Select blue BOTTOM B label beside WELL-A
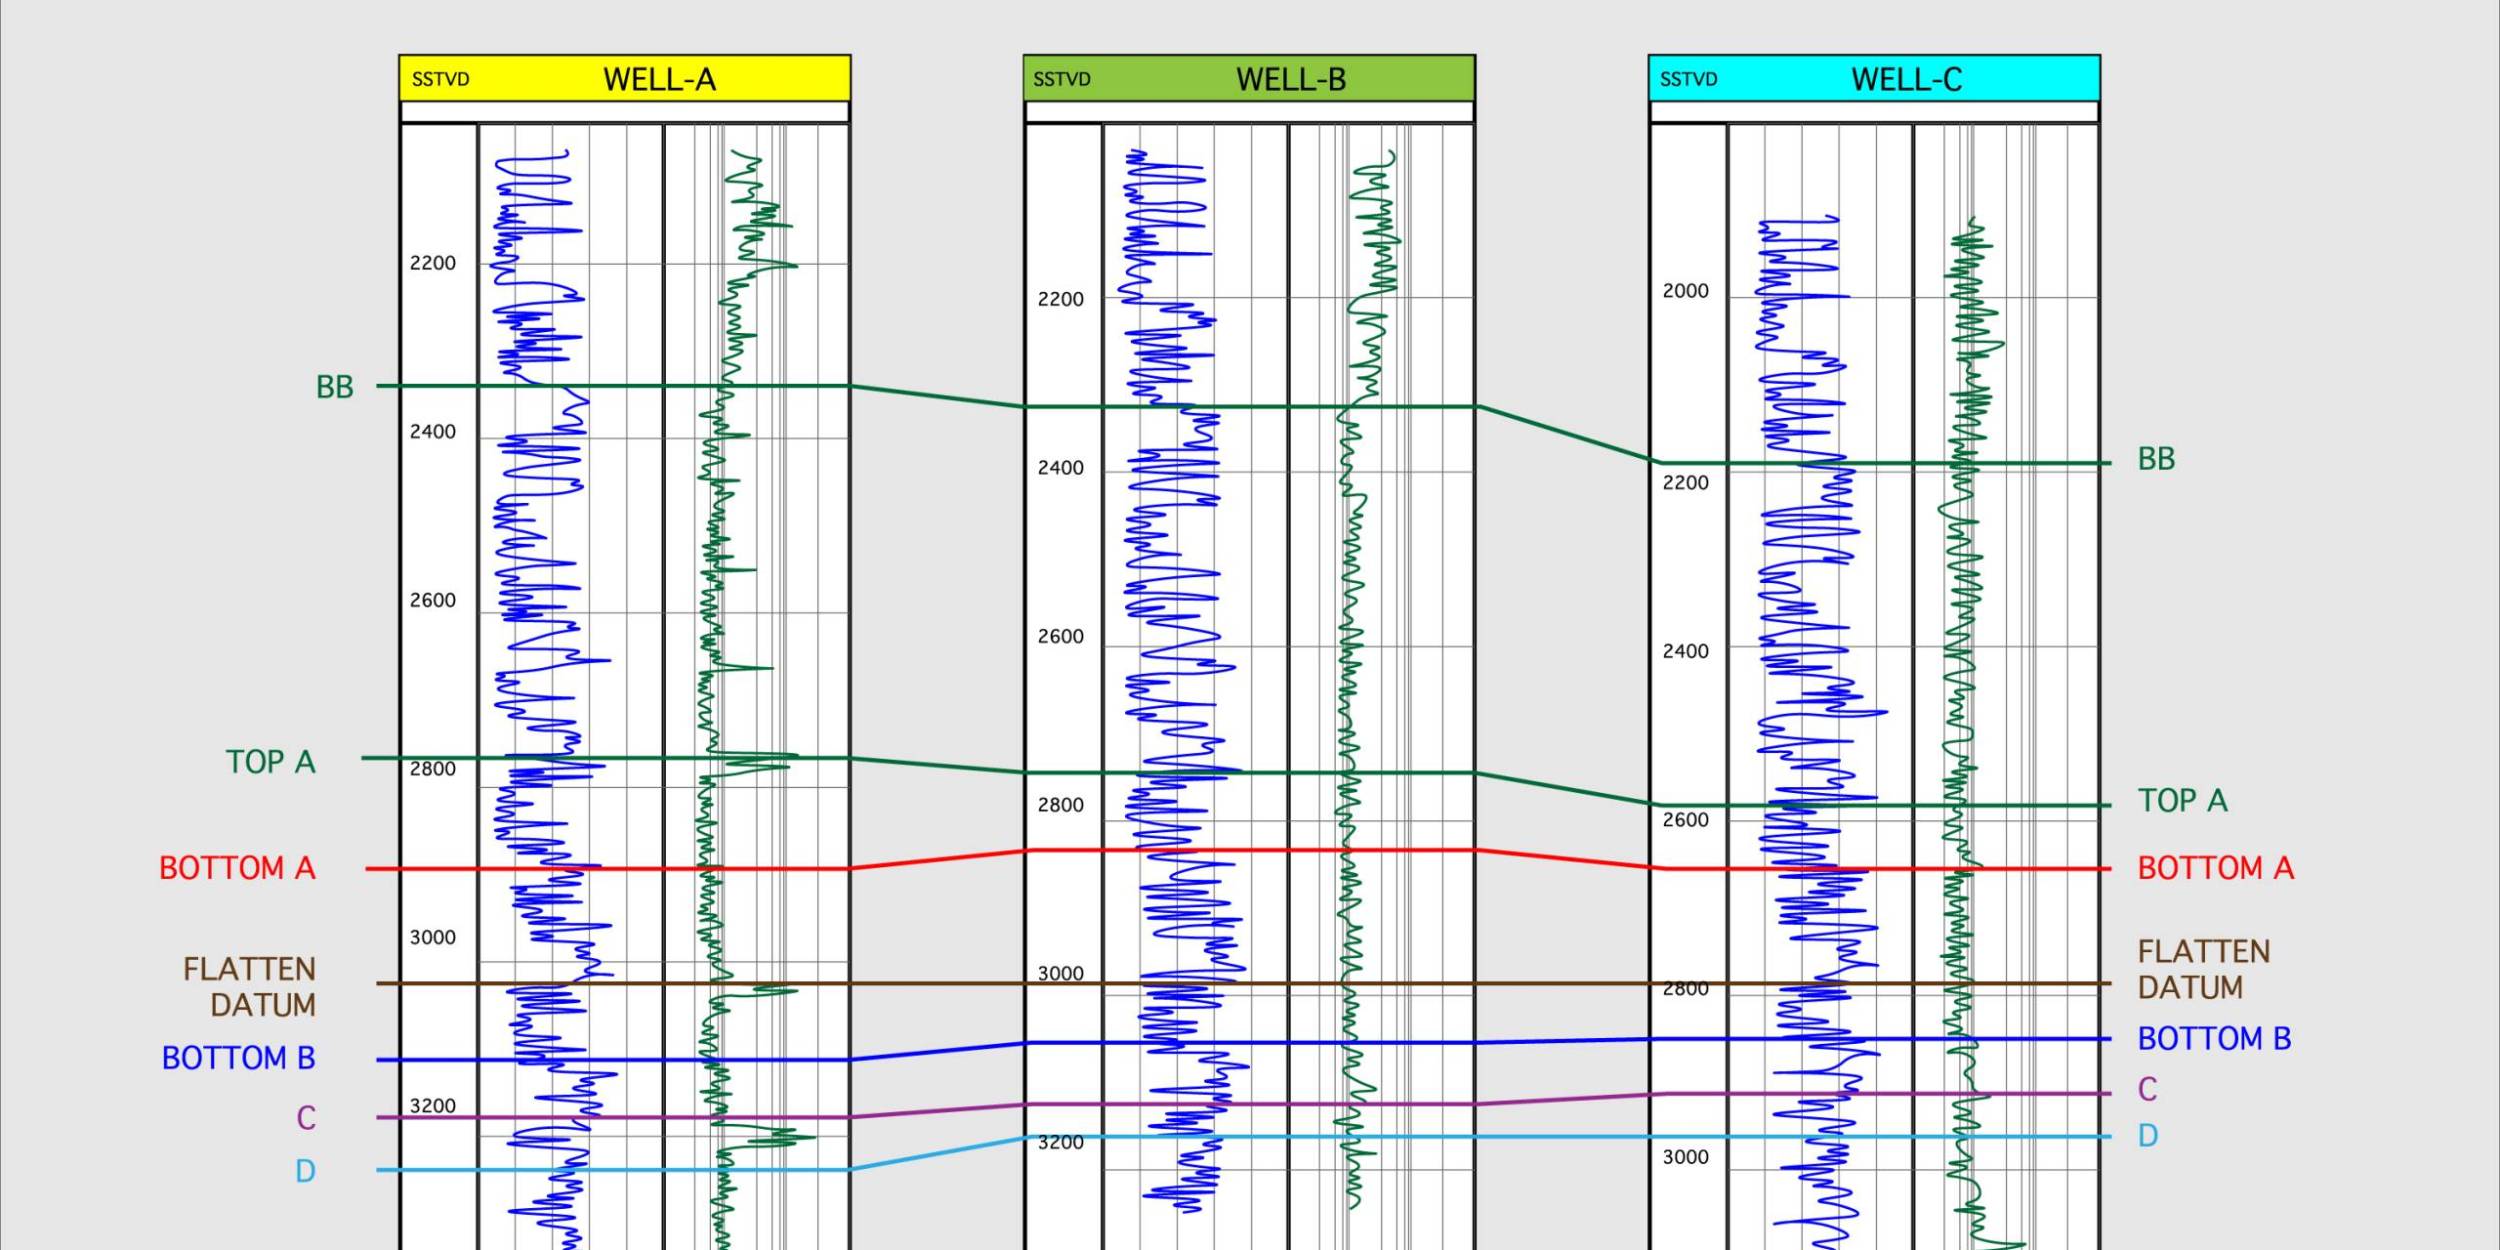 click(x=238, y=1058)
